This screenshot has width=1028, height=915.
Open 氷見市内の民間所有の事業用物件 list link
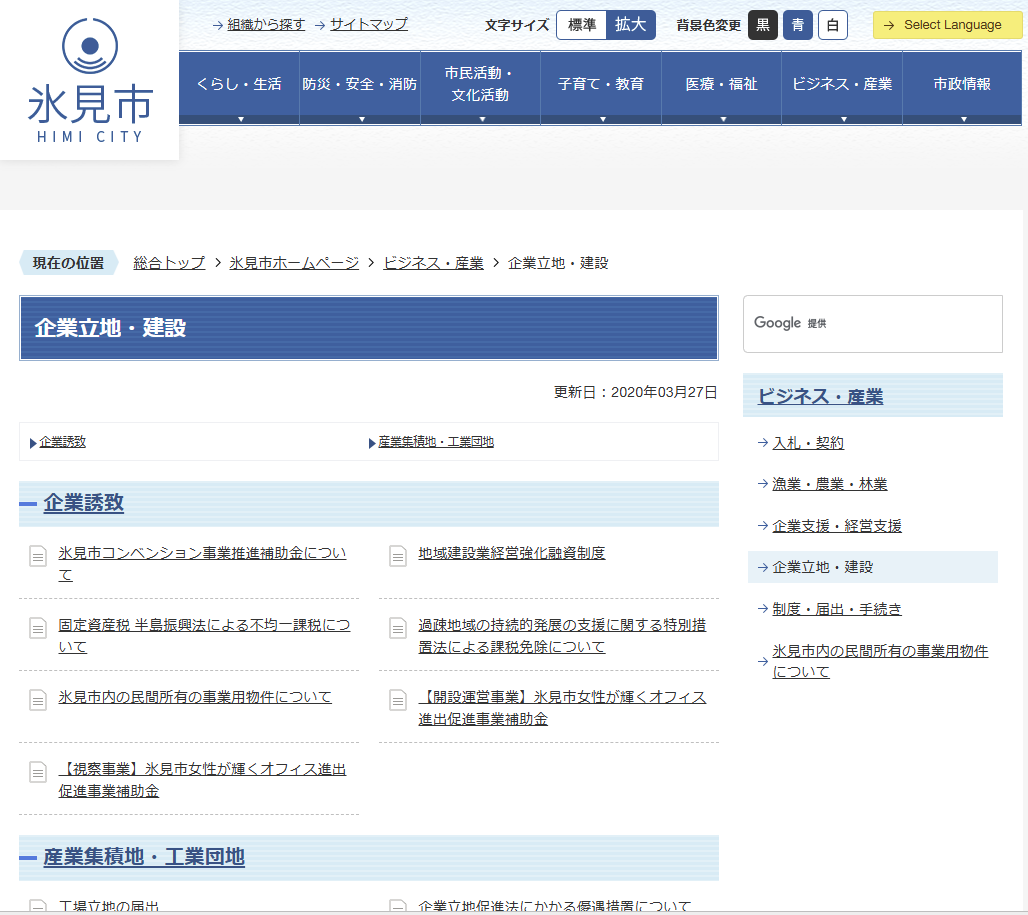pos(195,697)
